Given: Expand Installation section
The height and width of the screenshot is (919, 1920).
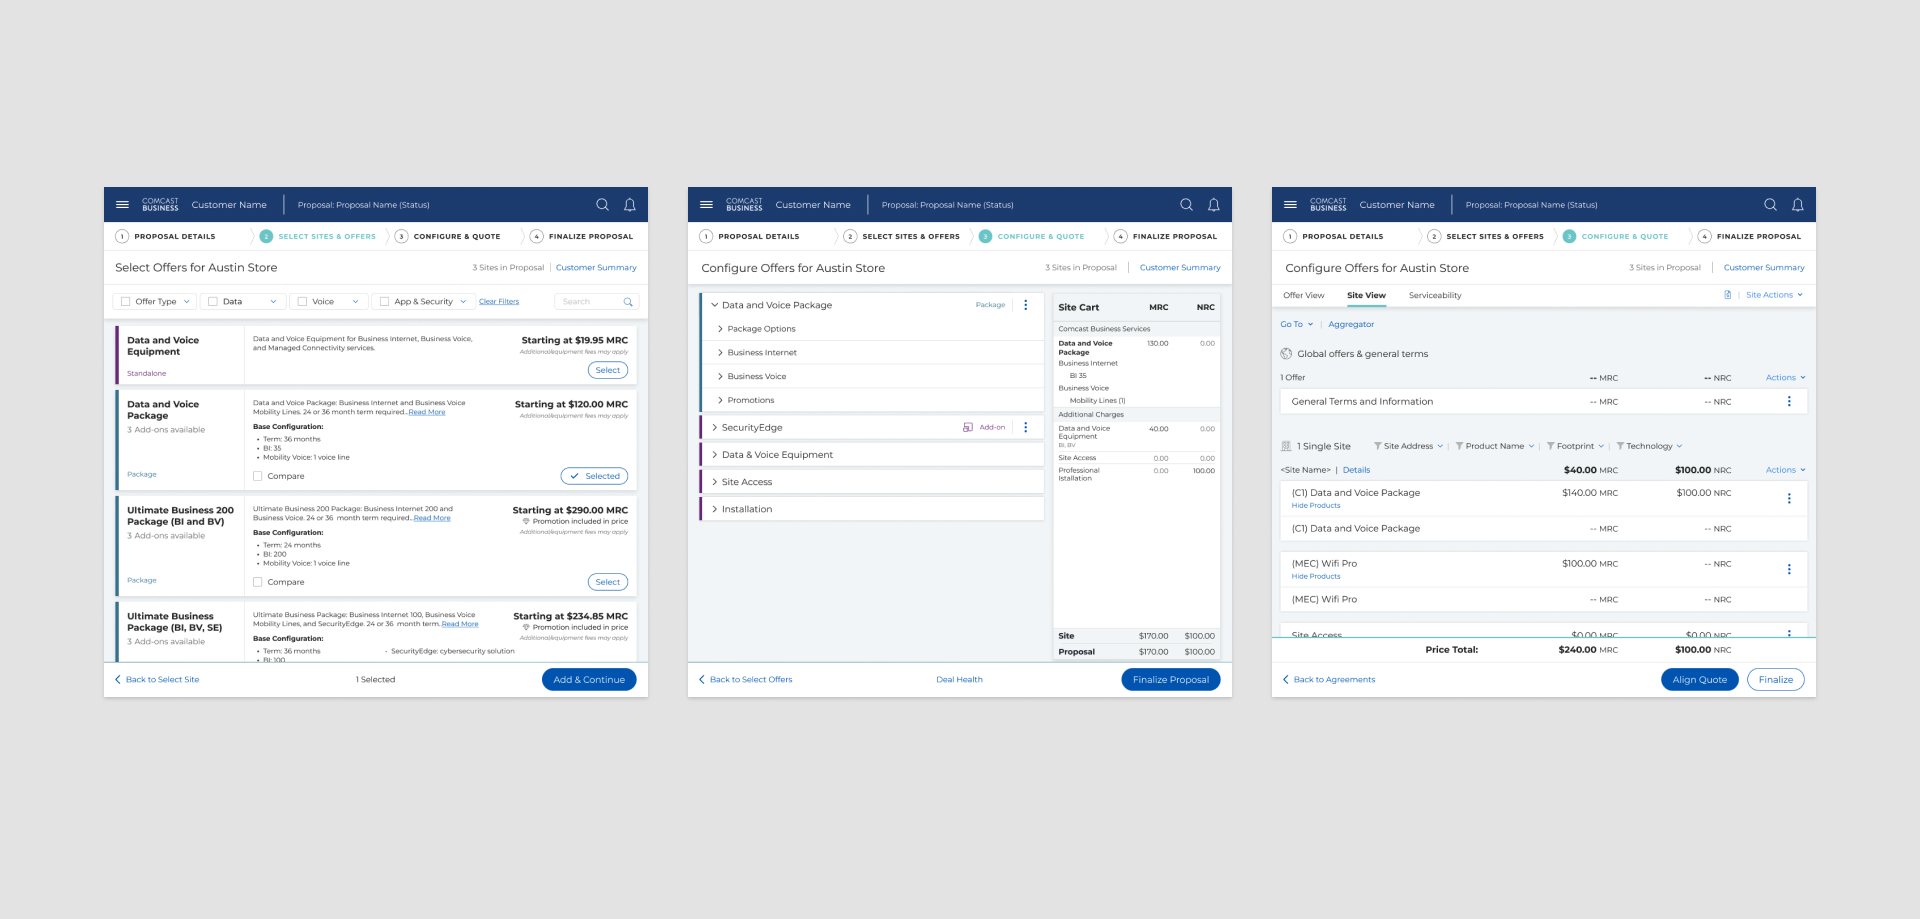Looking at the screenshot, I should coord(714,509).
